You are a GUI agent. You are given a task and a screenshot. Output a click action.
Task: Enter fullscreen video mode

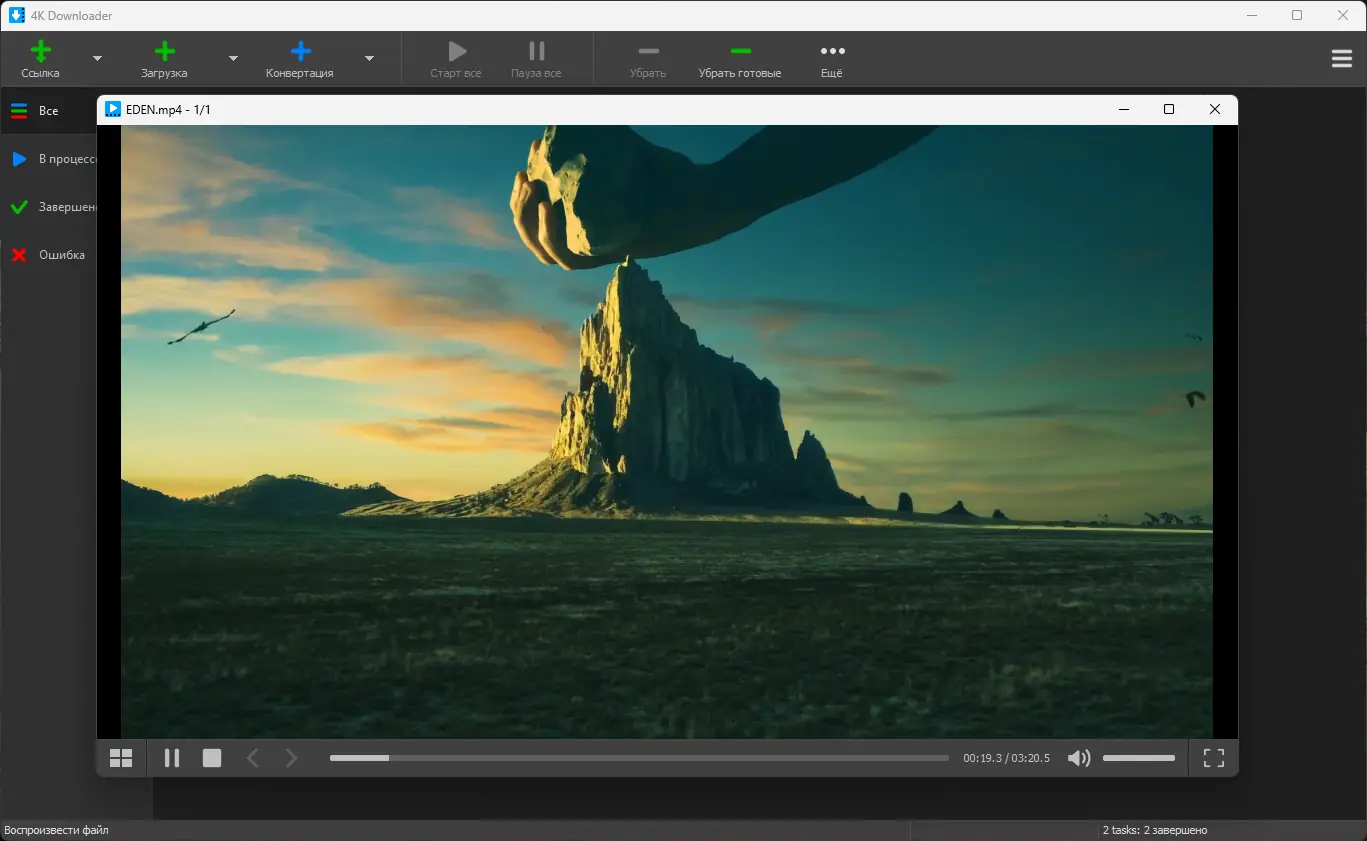(x=1213, y=758)
